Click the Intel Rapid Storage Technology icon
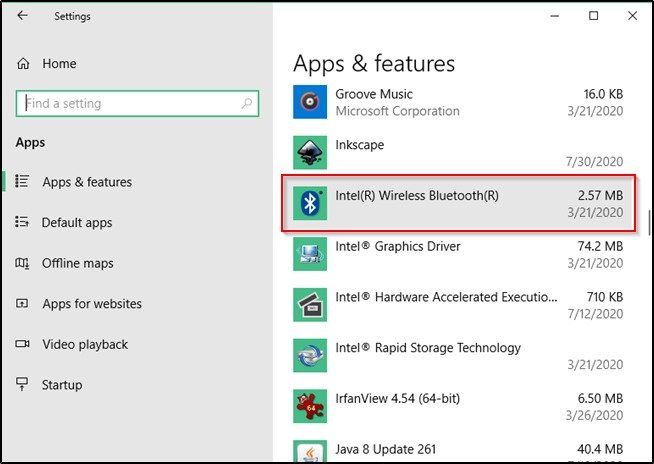 coord(310,355)
